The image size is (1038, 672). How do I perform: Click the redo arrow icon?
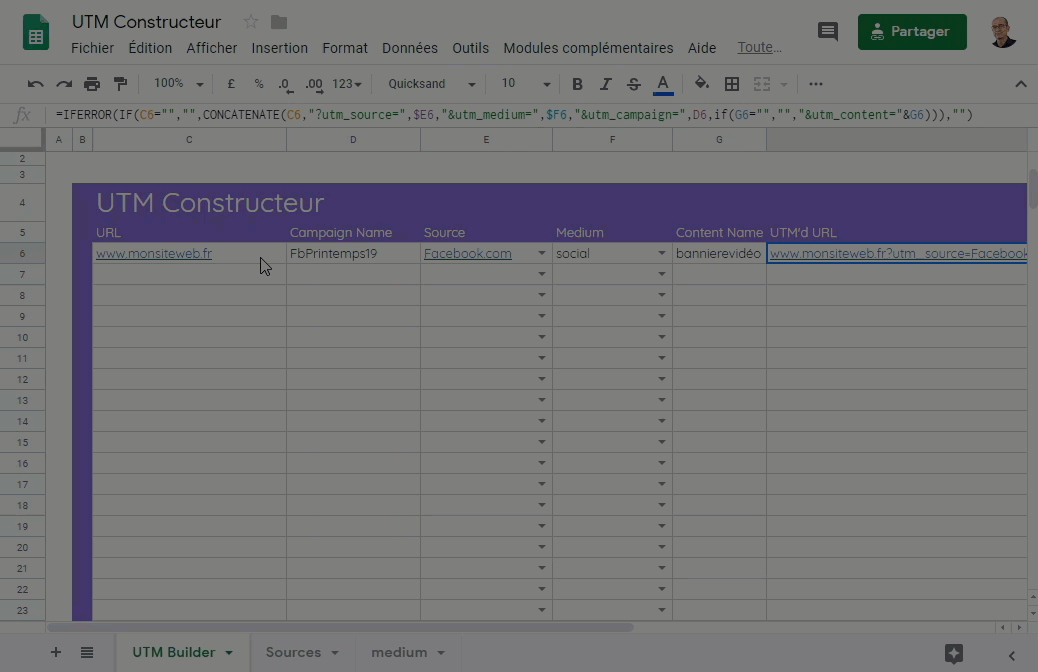[64, 84]
